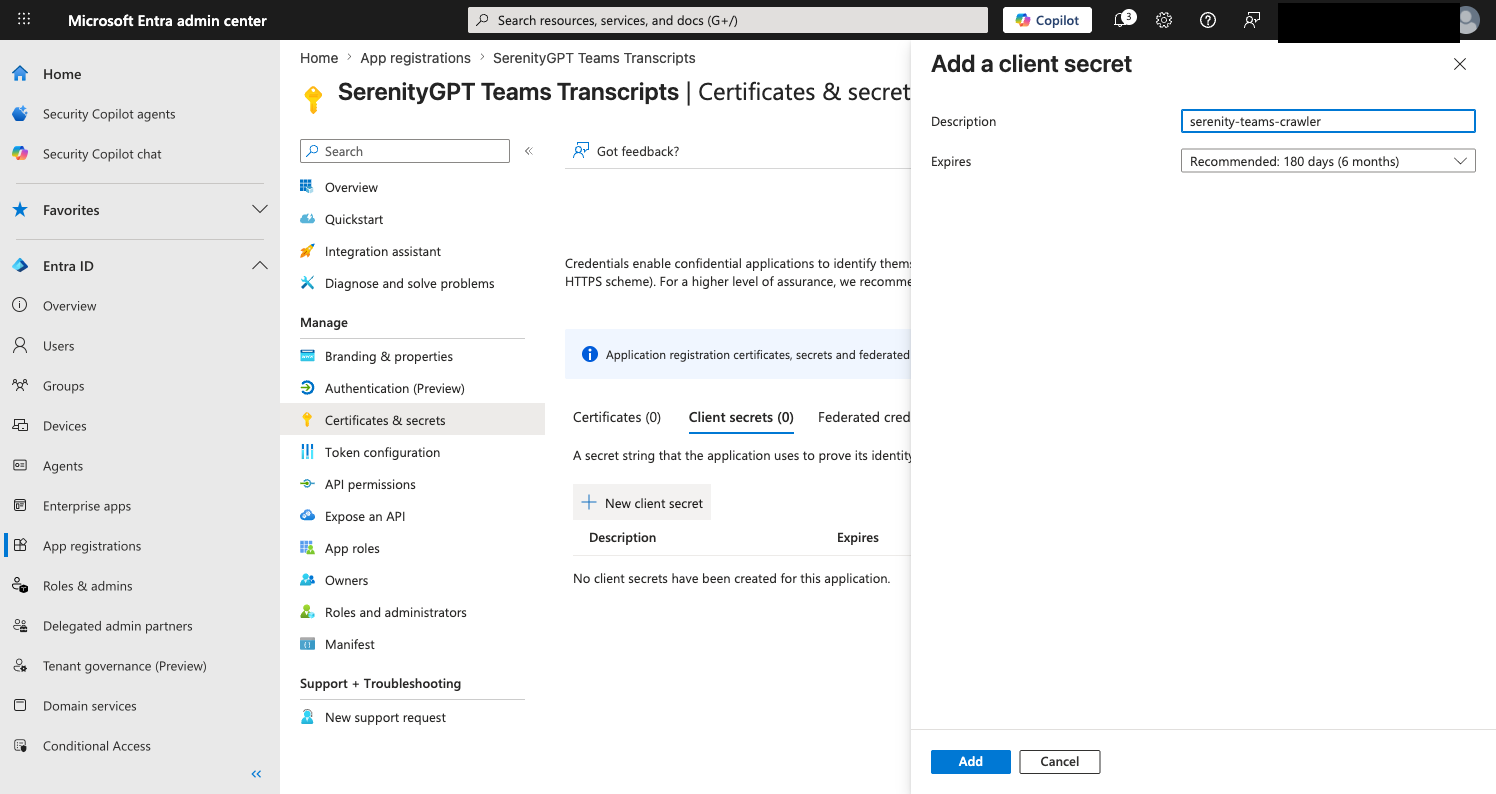Click the Cancel button
Viewport: 1496px width, 794px height.
[1060, 762]
